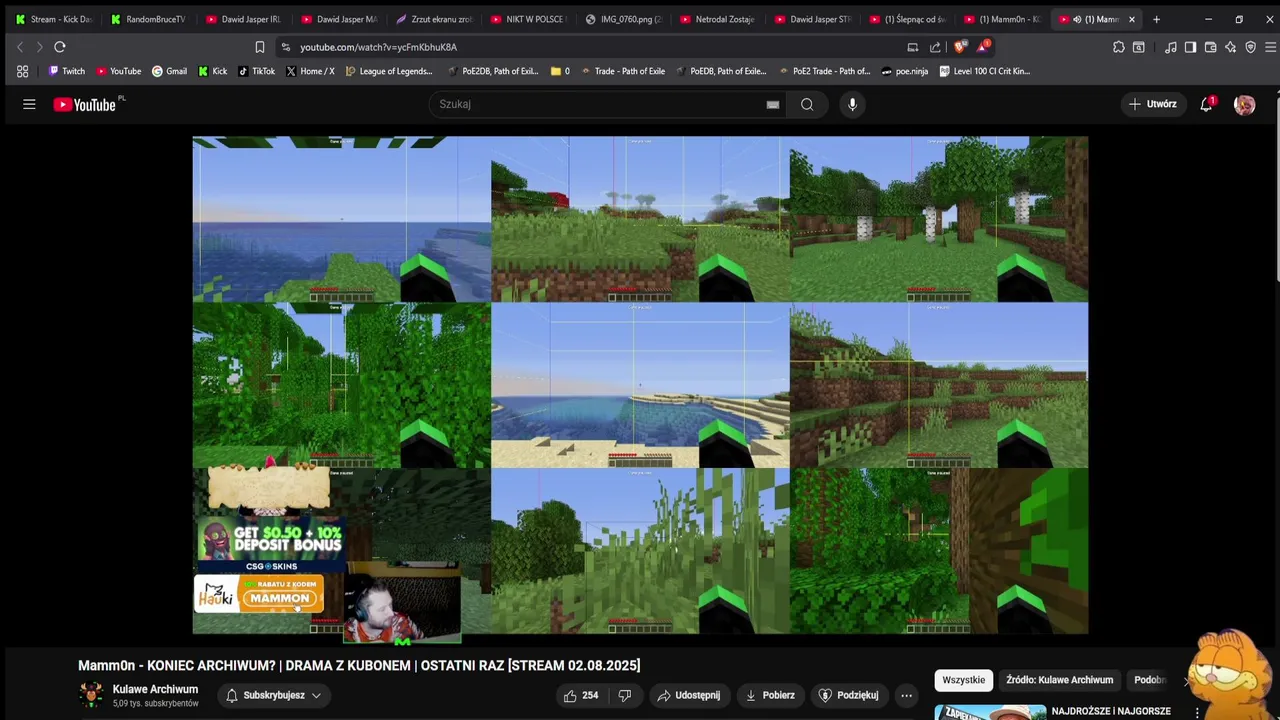This screenshot has width=1280, height=720.
Task: Click the magnifier search button
Action: point(807,104)
